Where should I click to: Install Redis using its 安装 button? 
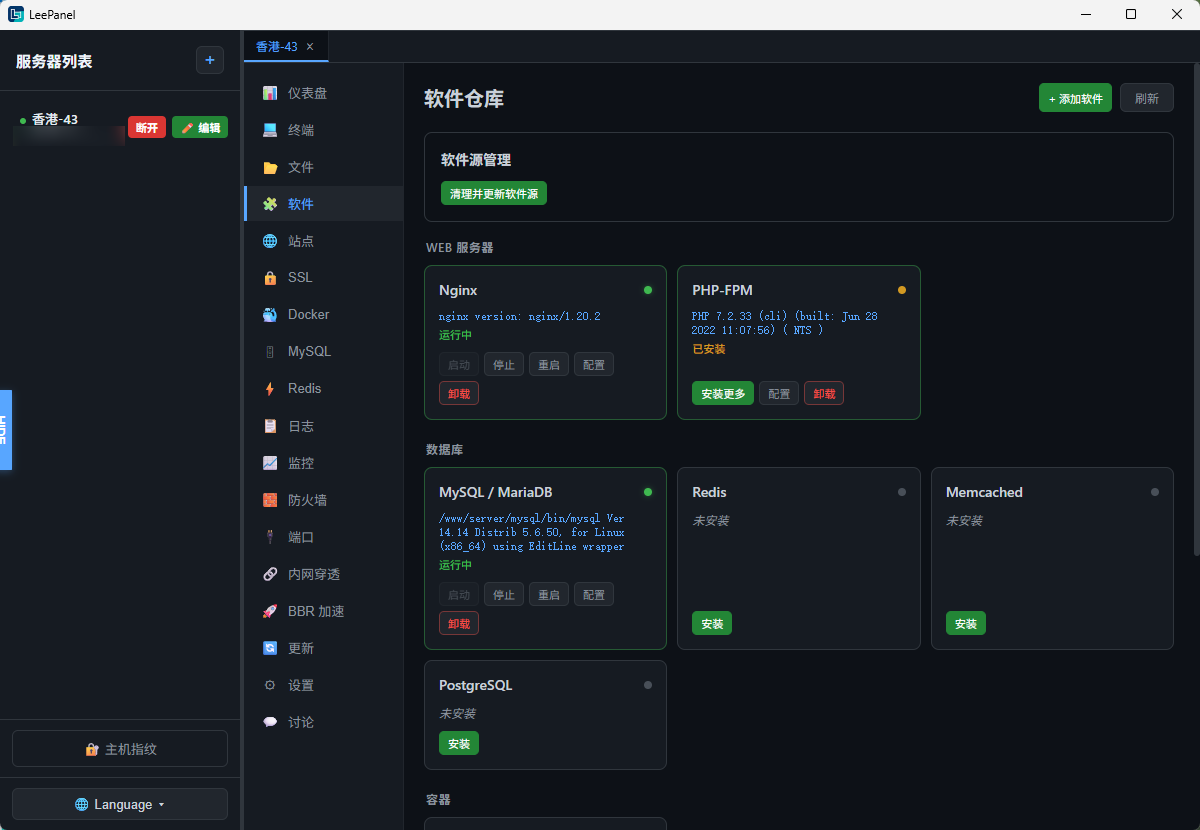coord(712,623)
